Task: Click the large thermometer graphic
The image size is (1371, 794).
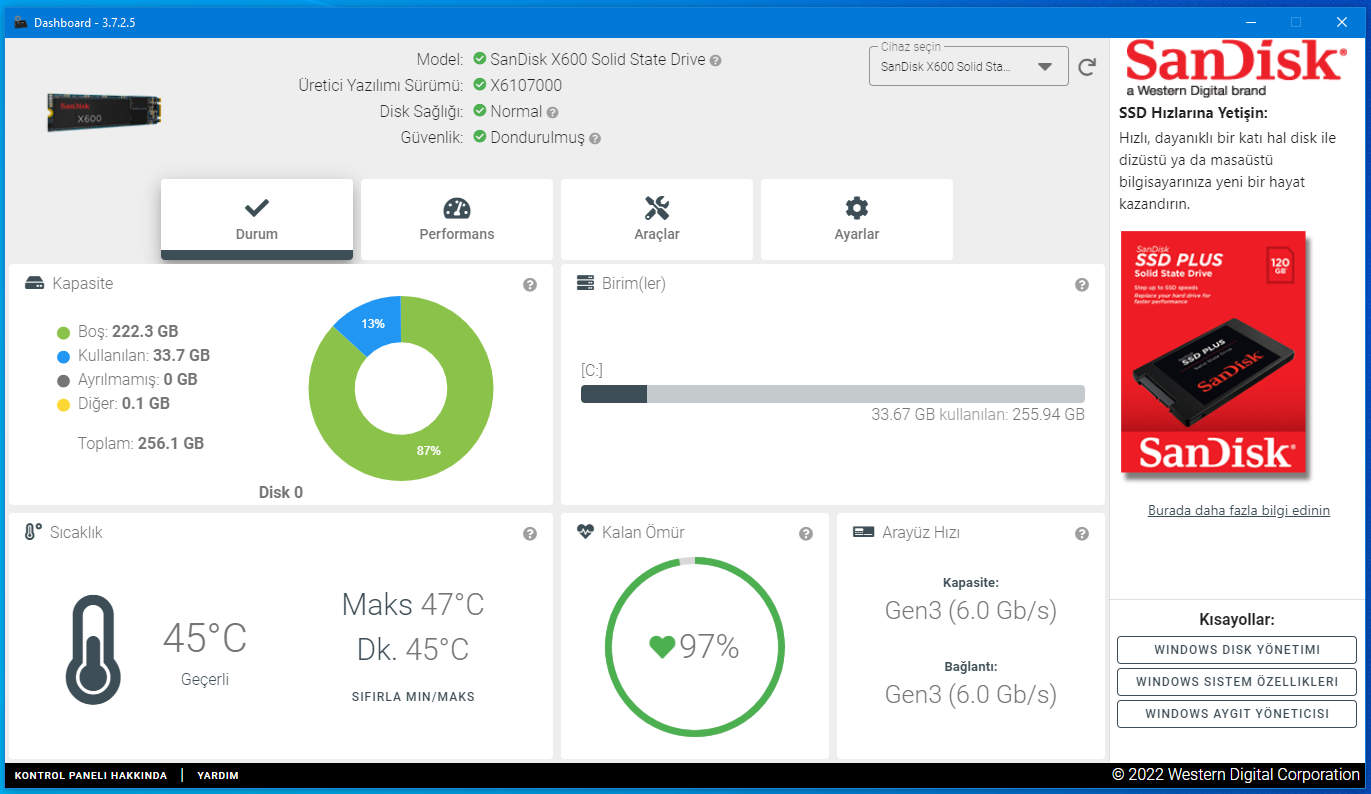Action: tap(94, 652)
